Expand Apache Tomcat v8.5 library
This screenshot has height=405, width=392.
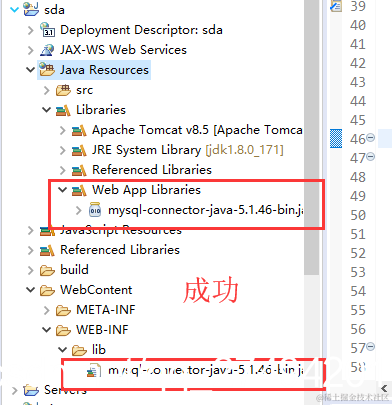[x=62, y=130]
